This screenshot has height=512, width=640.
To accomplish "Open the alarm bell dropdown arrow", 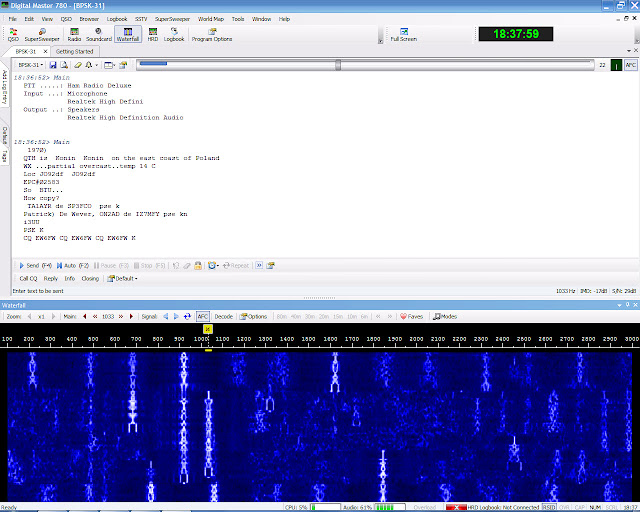I will click(x=97, y=65).
